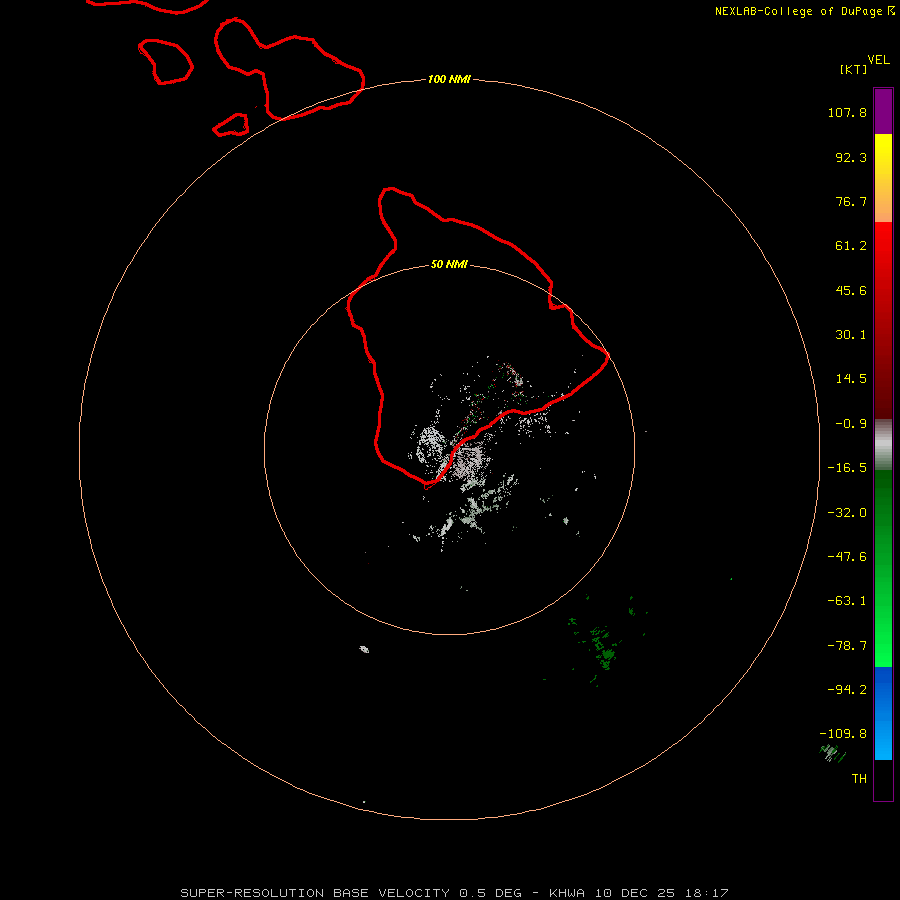Image resolution: width=900 pixels, height=900 pixels.
Task: Click the VEL legend title
Action: click(x=878, y=60)
